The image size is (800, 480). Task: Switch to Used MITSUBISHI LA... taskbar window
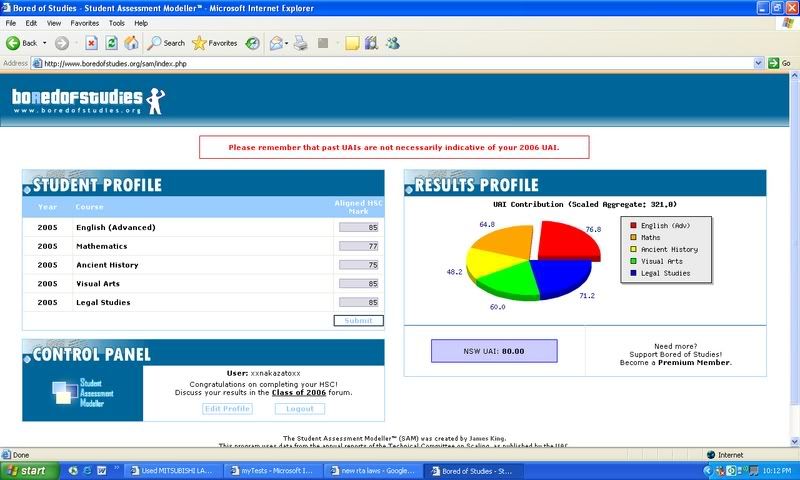click(x=173, y=471)
